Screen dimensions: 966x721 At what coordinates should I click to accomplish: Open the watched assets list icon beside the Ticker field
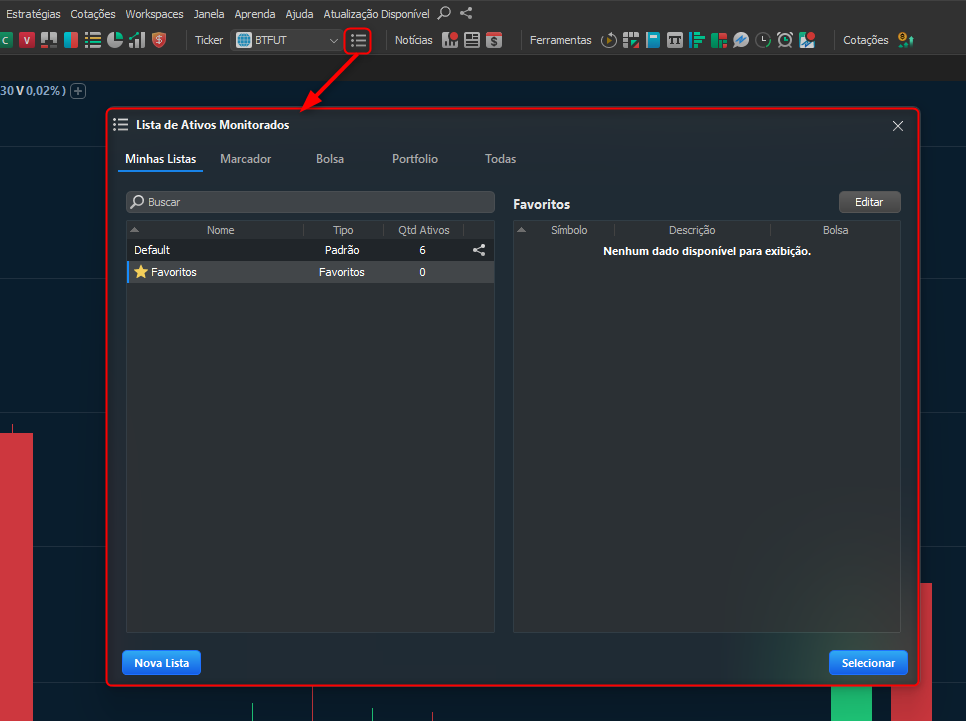[x=358, y=41]
